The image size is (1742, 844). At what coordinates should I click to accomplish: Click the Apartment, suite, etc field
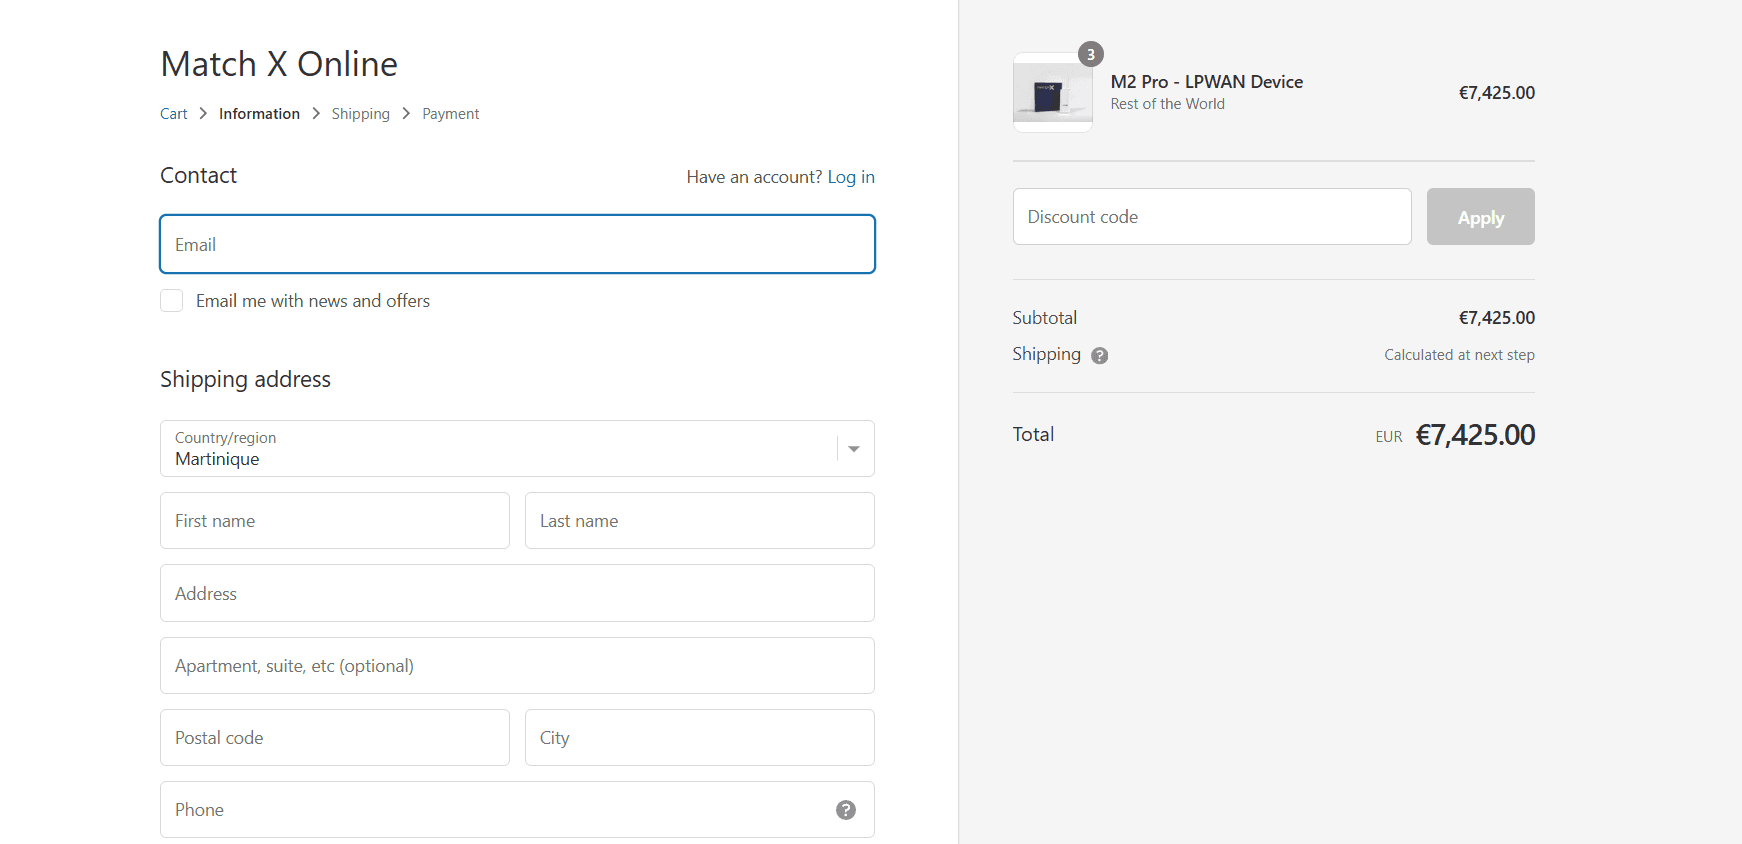point(517,666)
